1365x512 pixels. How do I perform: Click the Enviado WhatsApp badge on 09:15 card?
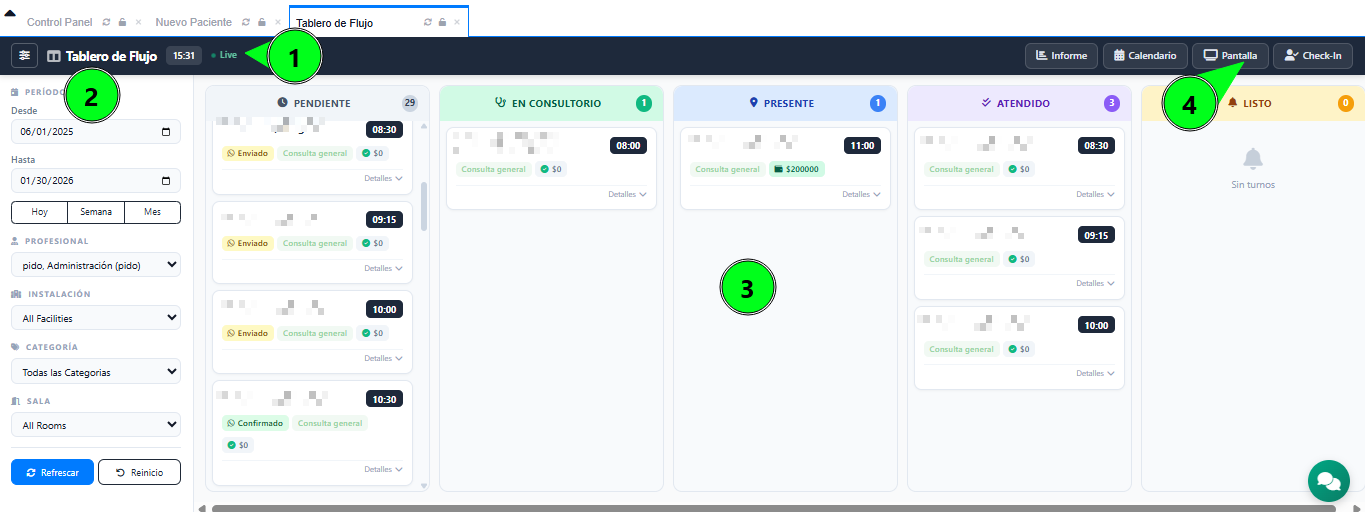tap(247, 243)
